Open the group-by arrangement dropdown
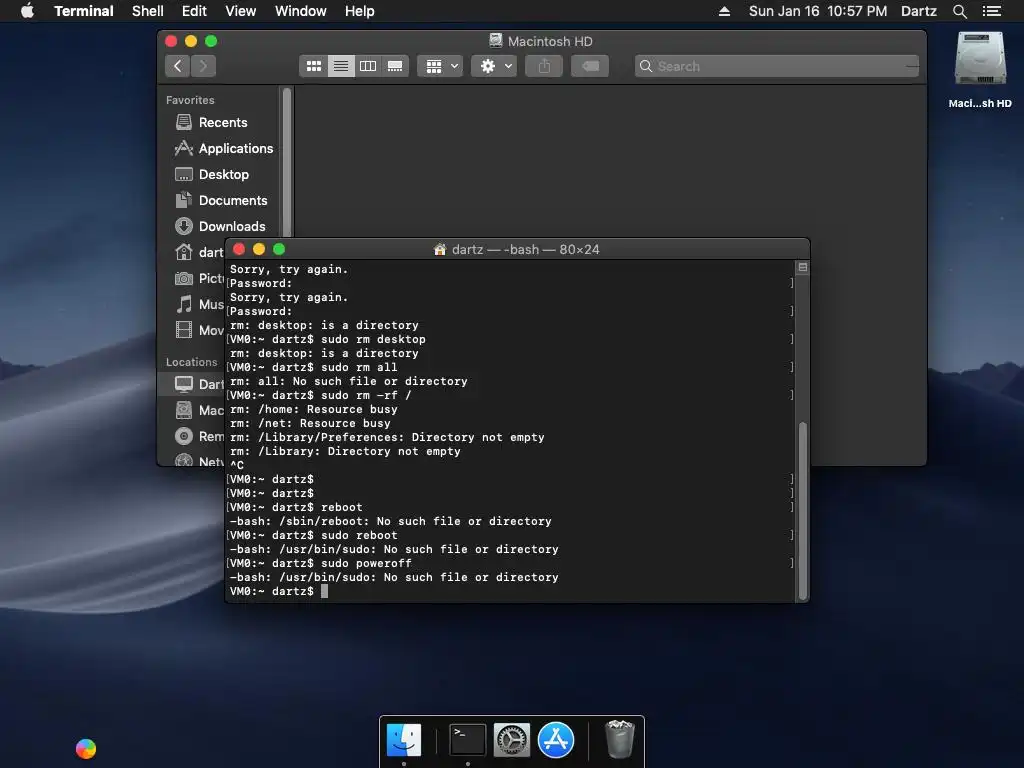This screenshot has width=1024, height=768. tap(441, 66)
